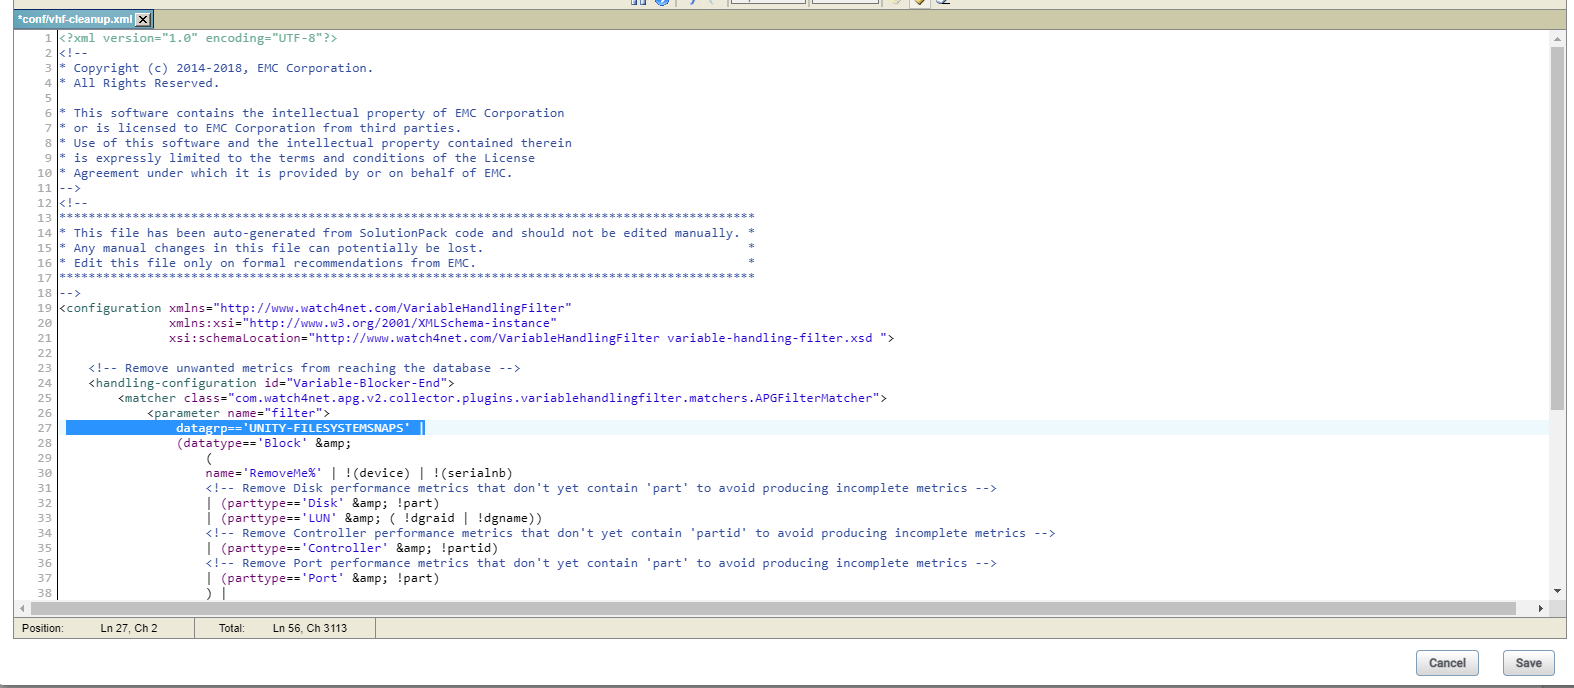The image size is (1574, 688).
Task: Click the highlighted UNITY-FILESYSTEMSNAPS line
Action: [292, 428]
